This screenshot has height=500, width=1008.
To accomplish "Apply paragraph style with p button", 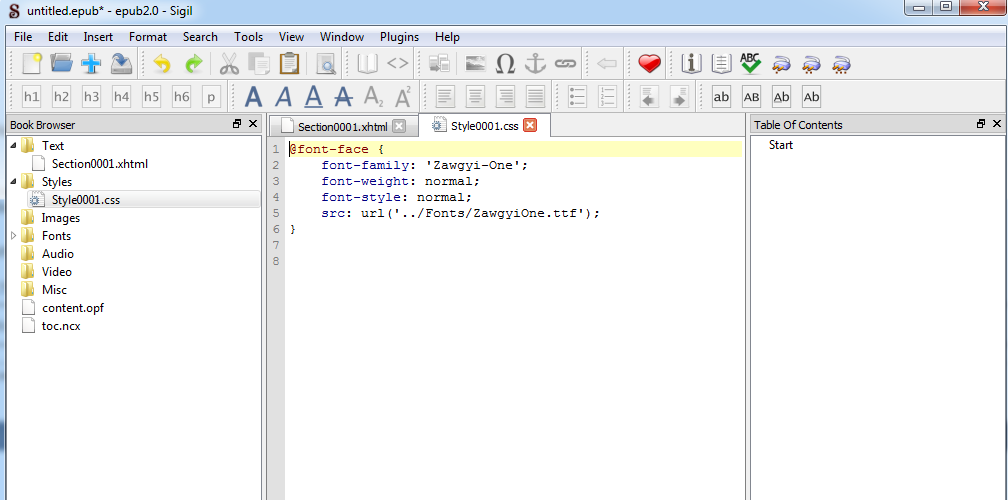I will [211, 97].
